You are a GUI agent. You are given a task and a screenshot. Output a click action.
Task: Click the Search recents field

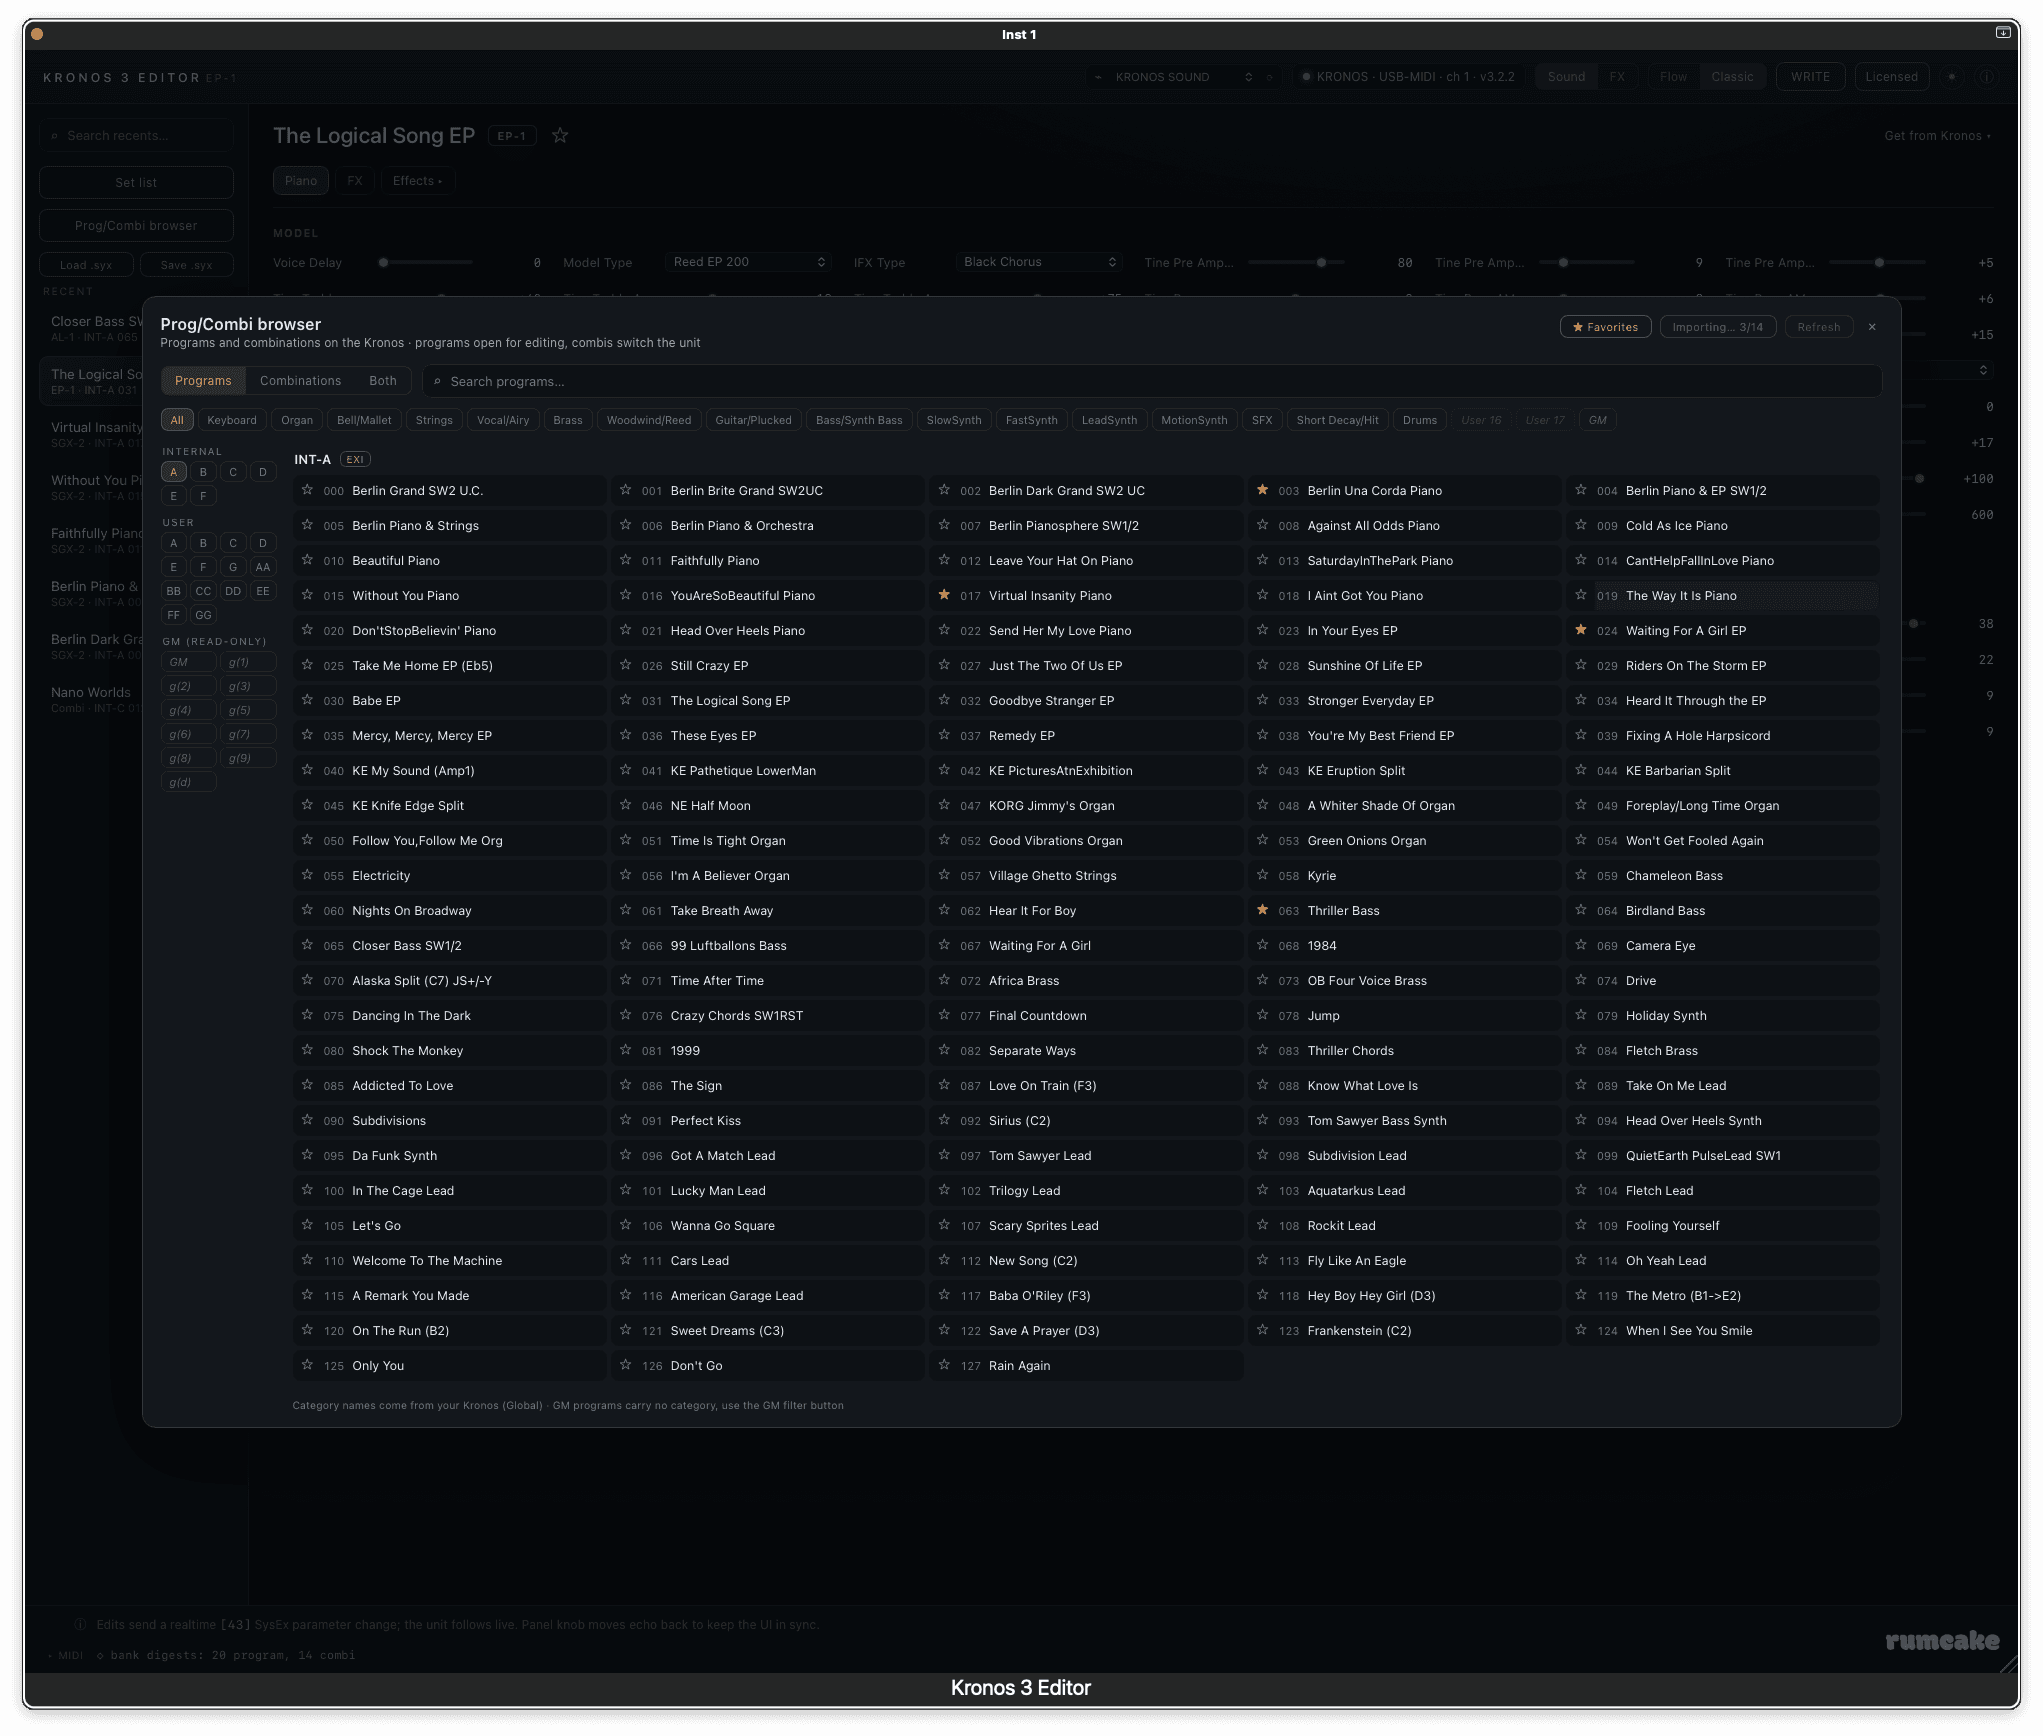tap(136, 136)
